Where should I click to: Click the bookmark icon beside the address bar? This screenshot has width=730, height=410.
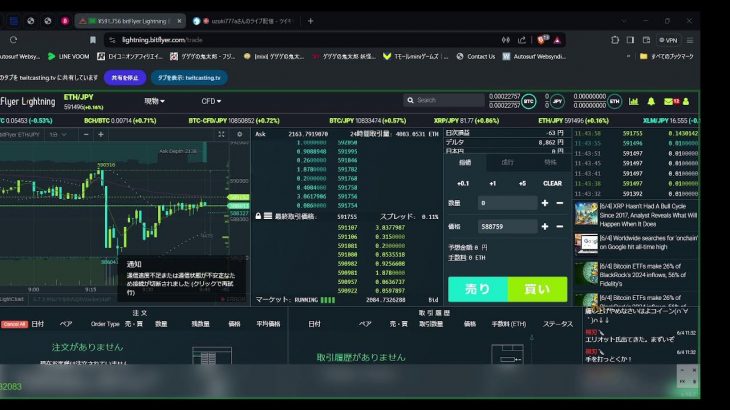tap(93, 40)
